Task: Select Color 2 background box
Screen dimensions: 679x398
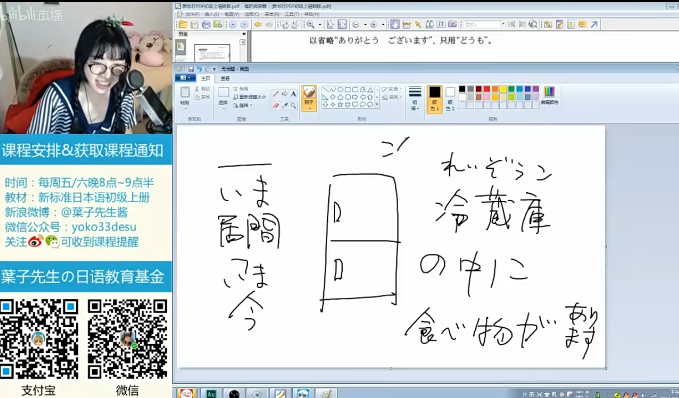Action: click(450, 99)
